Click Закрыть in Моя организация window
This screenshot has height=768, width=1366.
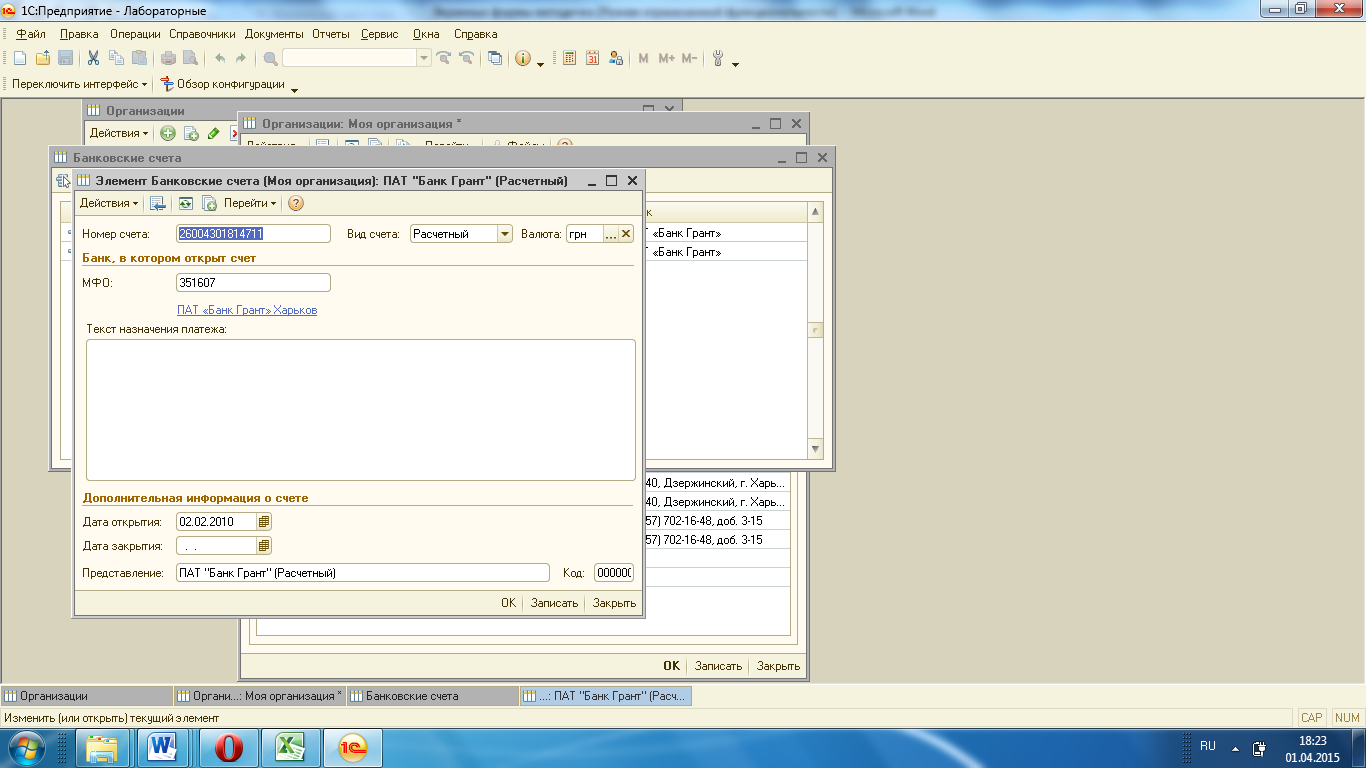[x=778, y=666]
